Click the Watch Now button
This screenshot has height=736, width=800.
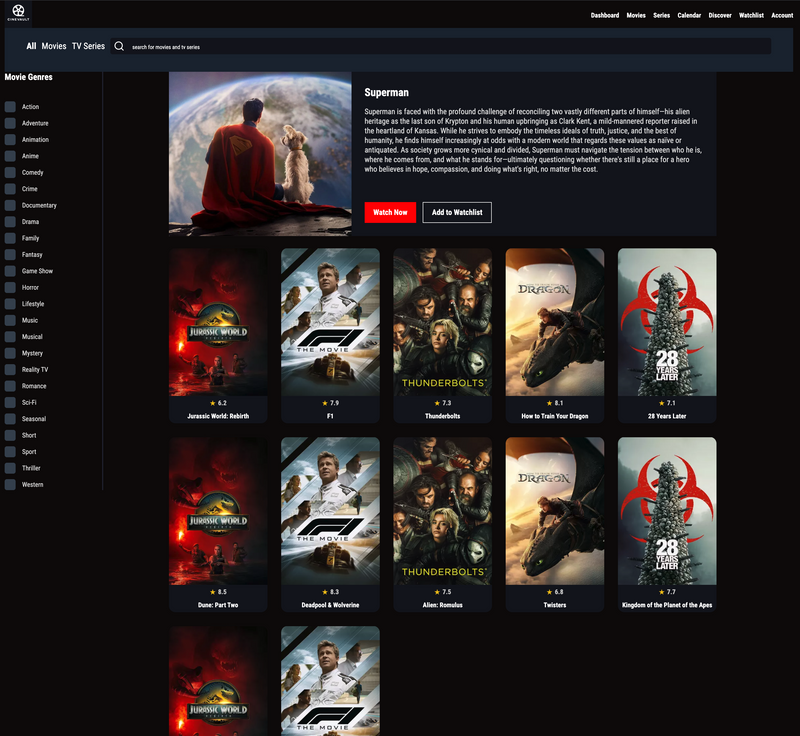tap(390, 212)
